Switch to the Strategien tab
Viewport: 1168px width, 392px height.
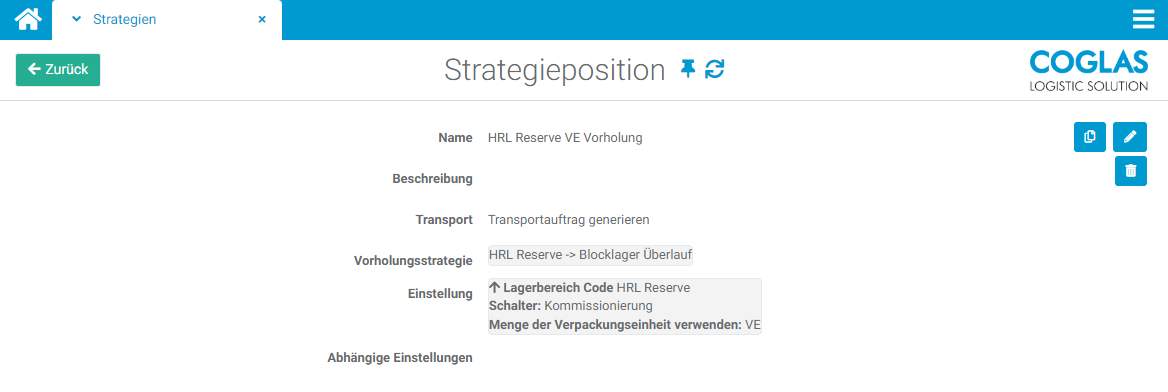point(124,19)
